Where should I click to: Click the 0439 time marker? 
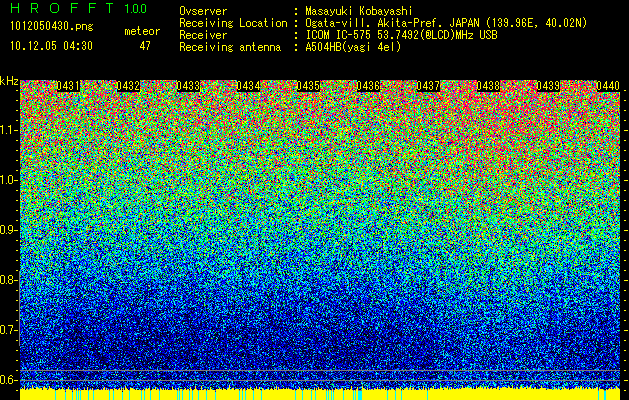pos(548,86)
